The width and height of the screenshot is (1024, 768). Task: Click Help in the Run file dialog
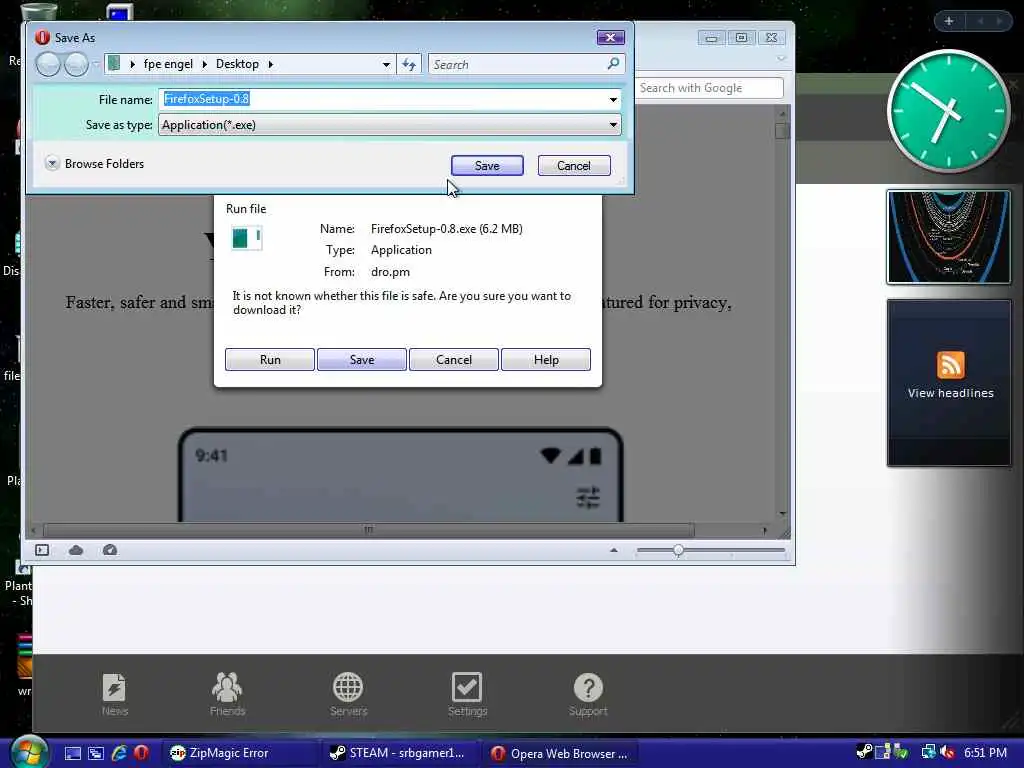click(546, 360)
